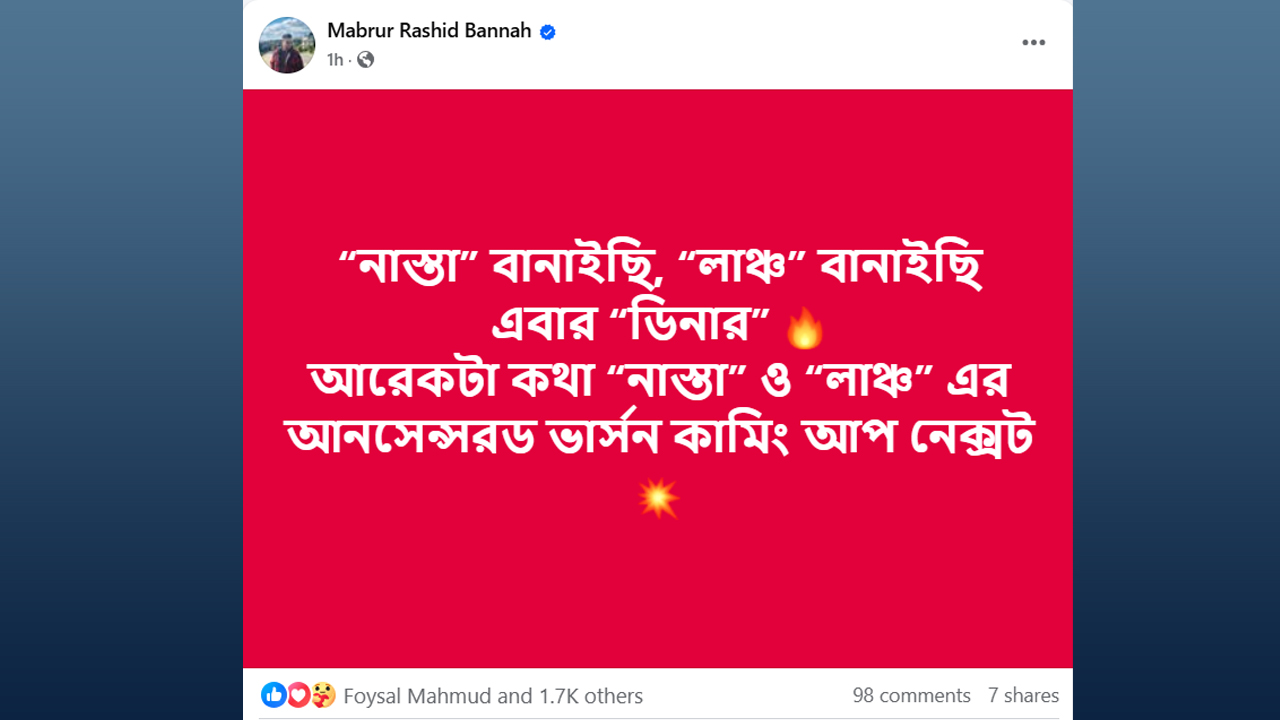This screenshot has height=720, width=1280.
Task: Click the line starting “আনসেন্সরড ভার্সন”
Action: [658, 437]
